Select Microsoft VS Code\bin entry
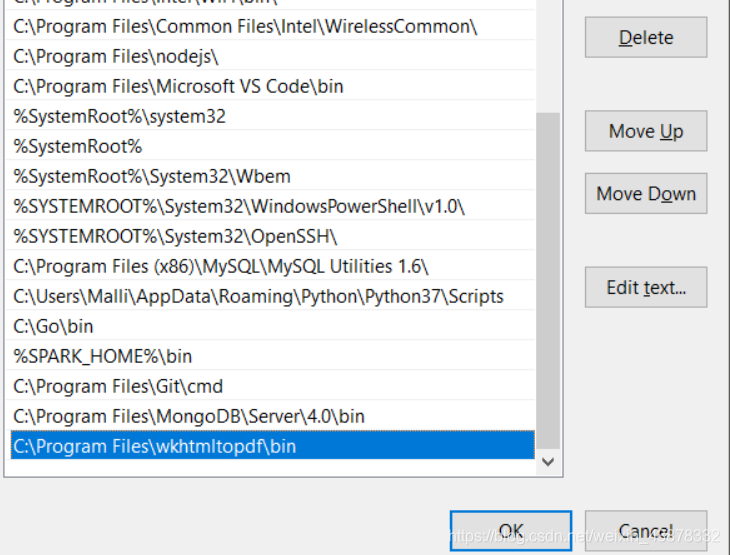Image resolution: width=730 pixels, height=555 pixels. (x=270, y=86)
